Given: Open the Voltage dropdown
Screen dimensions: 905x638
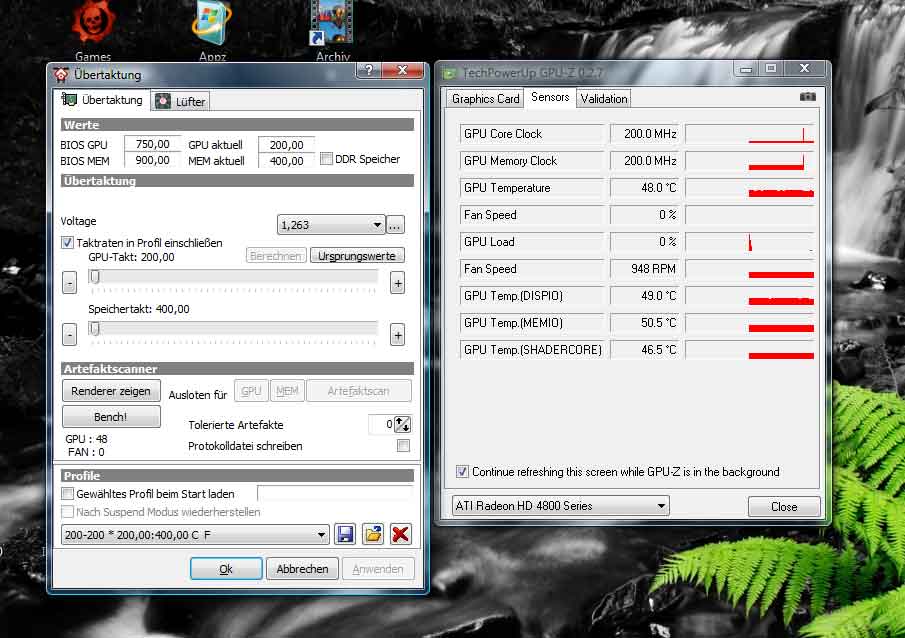Looking at the screenshot, I should (331, 225).
